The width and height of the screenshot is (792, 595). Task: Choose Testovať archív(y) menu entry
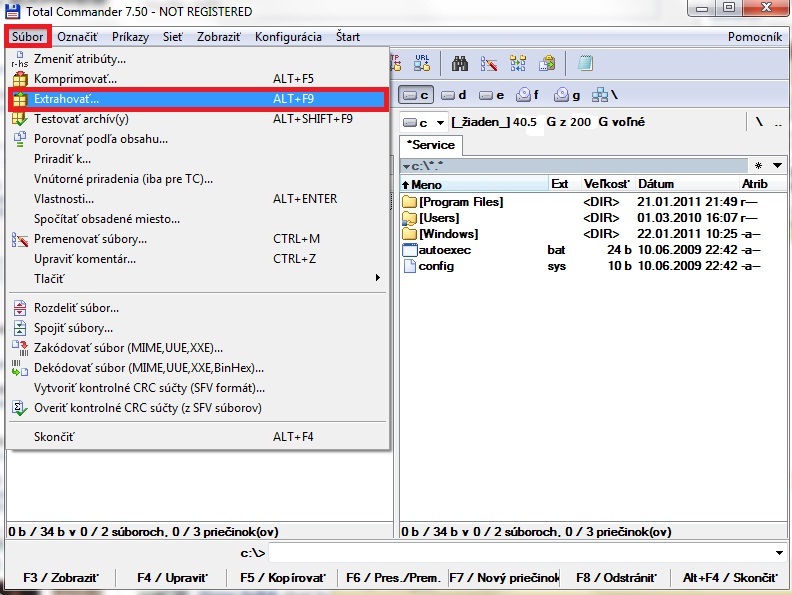point(197,119)
